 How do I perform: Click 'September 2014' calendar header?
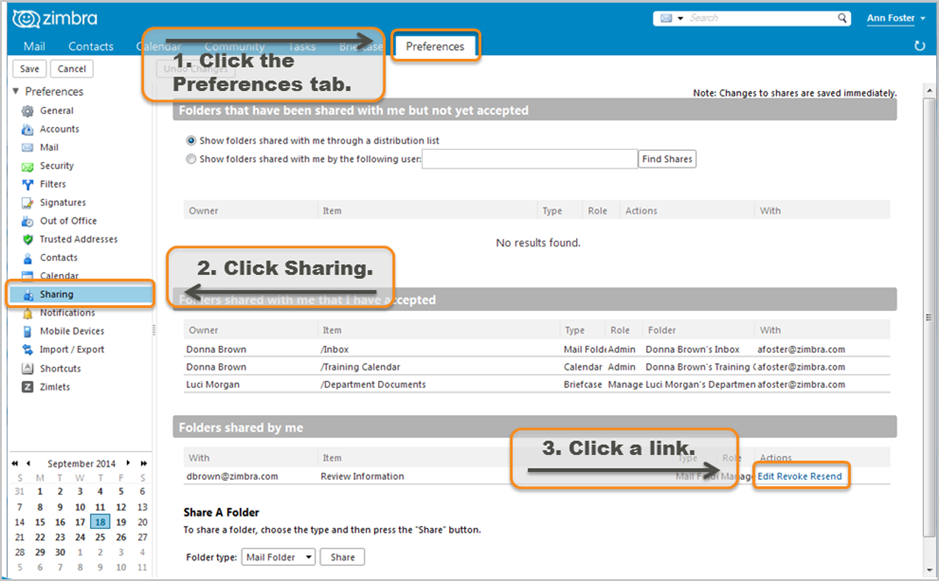(x=81, y=464)
